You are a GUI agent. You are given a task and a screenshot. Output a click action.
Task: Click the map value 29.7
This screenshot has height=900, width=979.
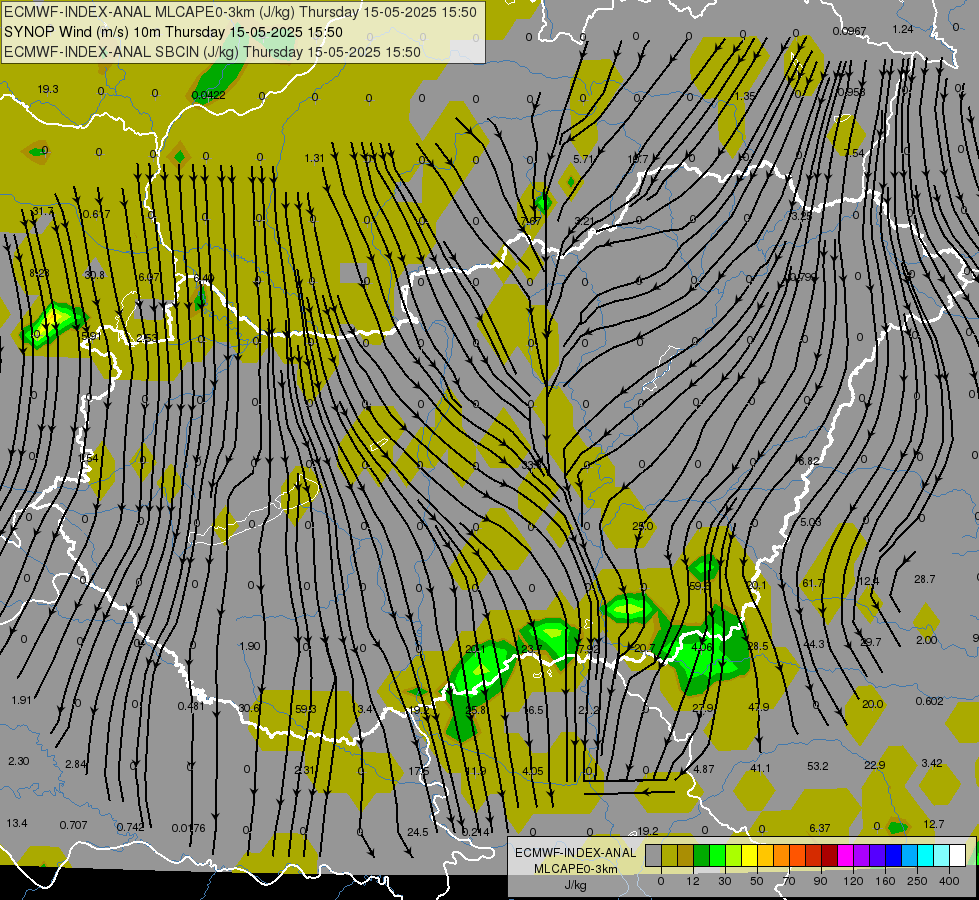click(871, 642)
